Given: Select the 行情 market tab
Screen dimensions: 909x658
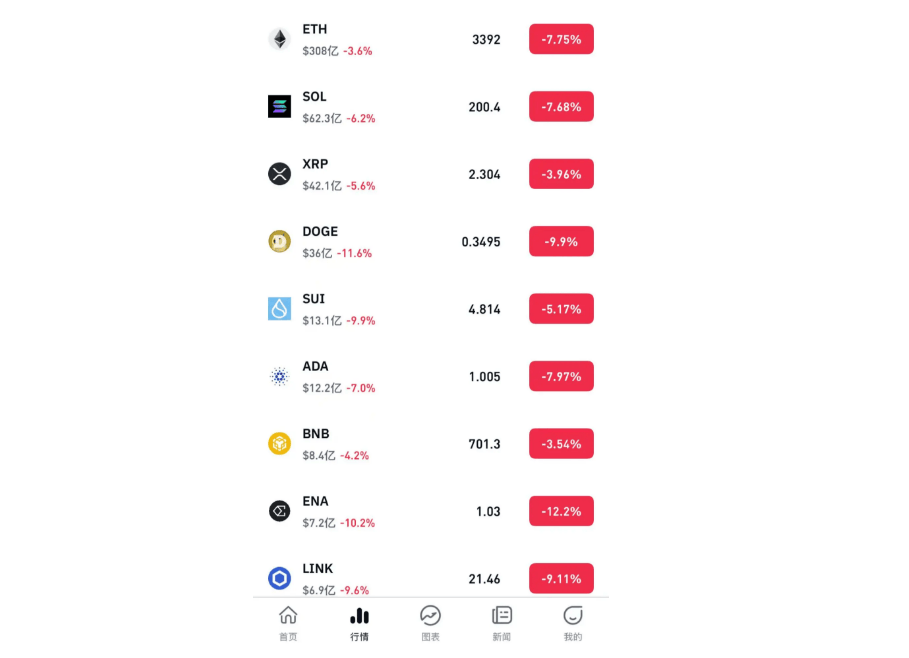Looking at the screenshot, I should click(x=359, y=623).
